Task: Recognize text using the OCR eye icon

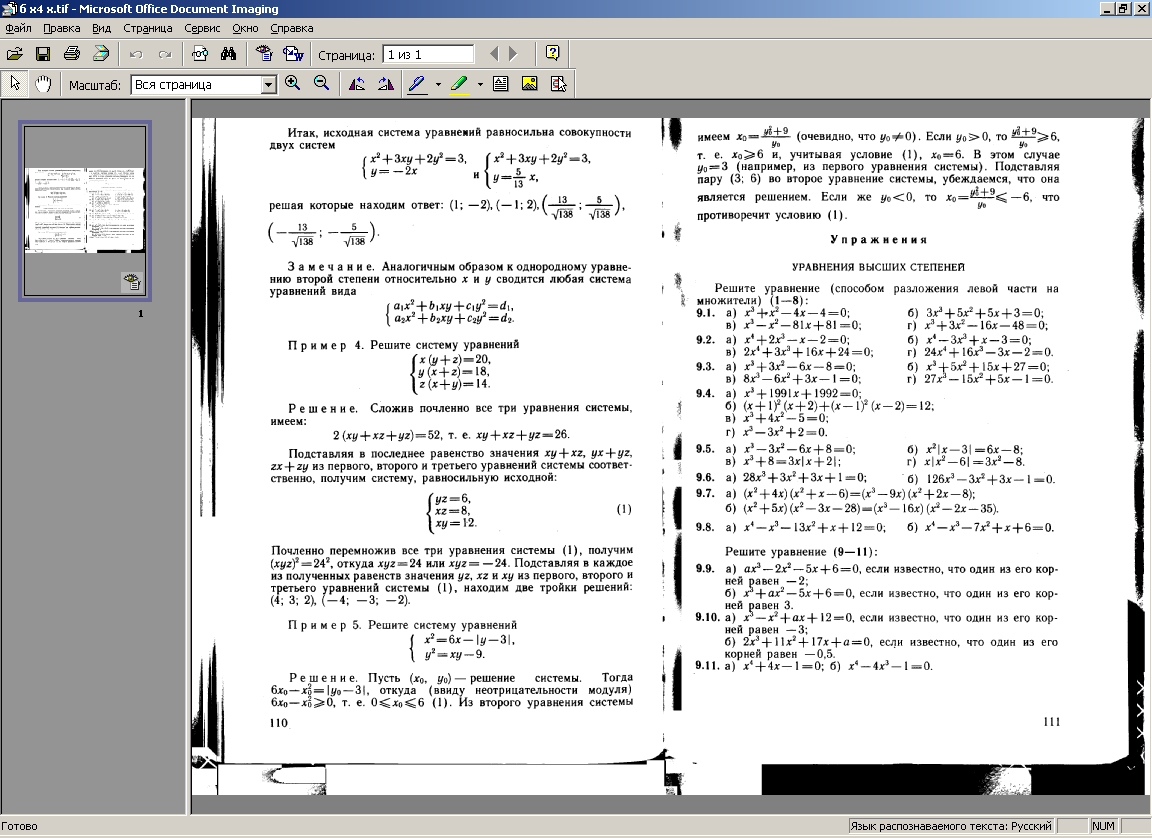Action: [264, 54]
